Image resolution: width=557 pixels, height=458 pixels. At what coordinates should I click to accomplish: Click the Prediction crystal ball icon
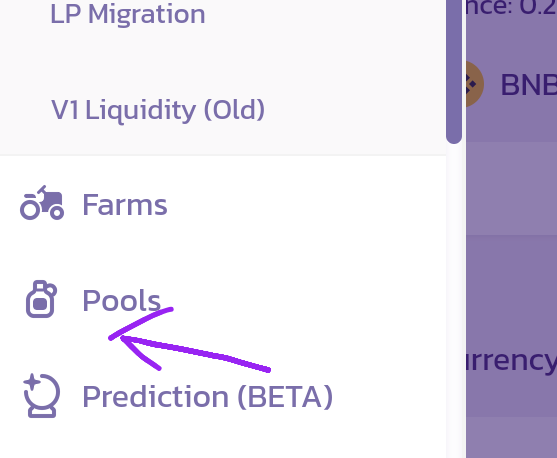point(42,395)
